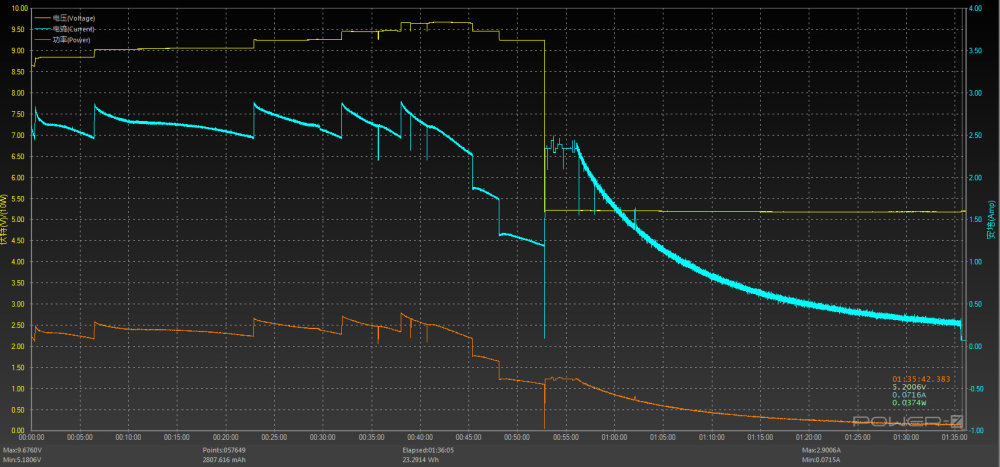
Task: Click the cyan Current legend line swatch
Action: (42, 29)
